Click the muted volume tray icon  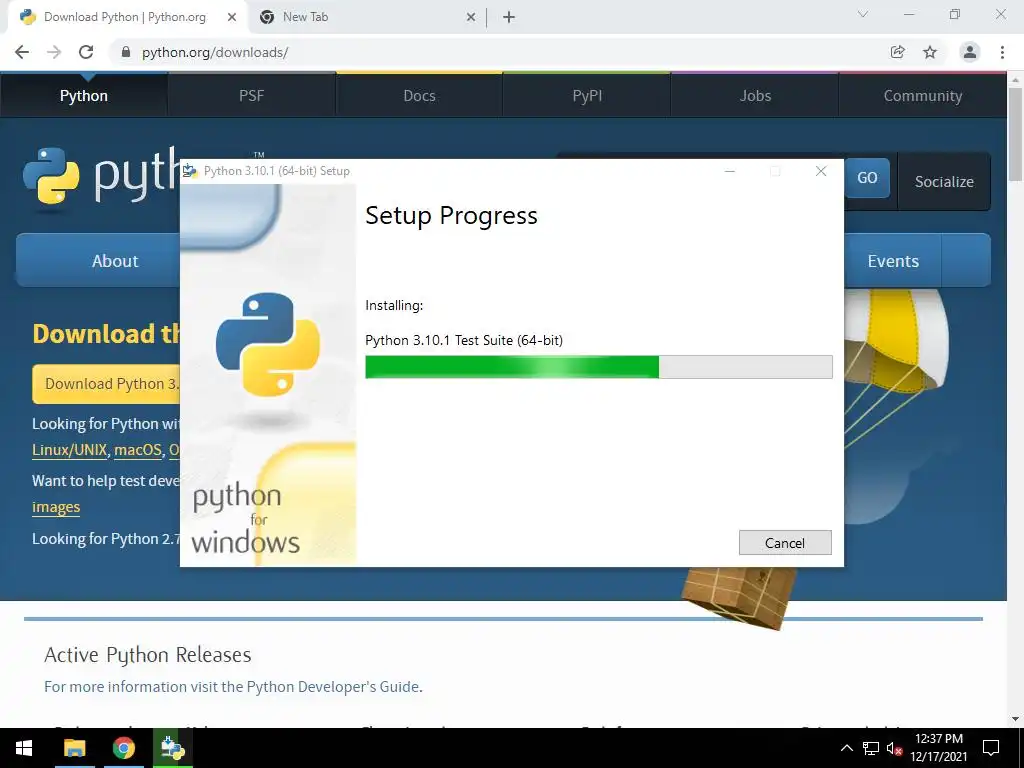(894, 748)
